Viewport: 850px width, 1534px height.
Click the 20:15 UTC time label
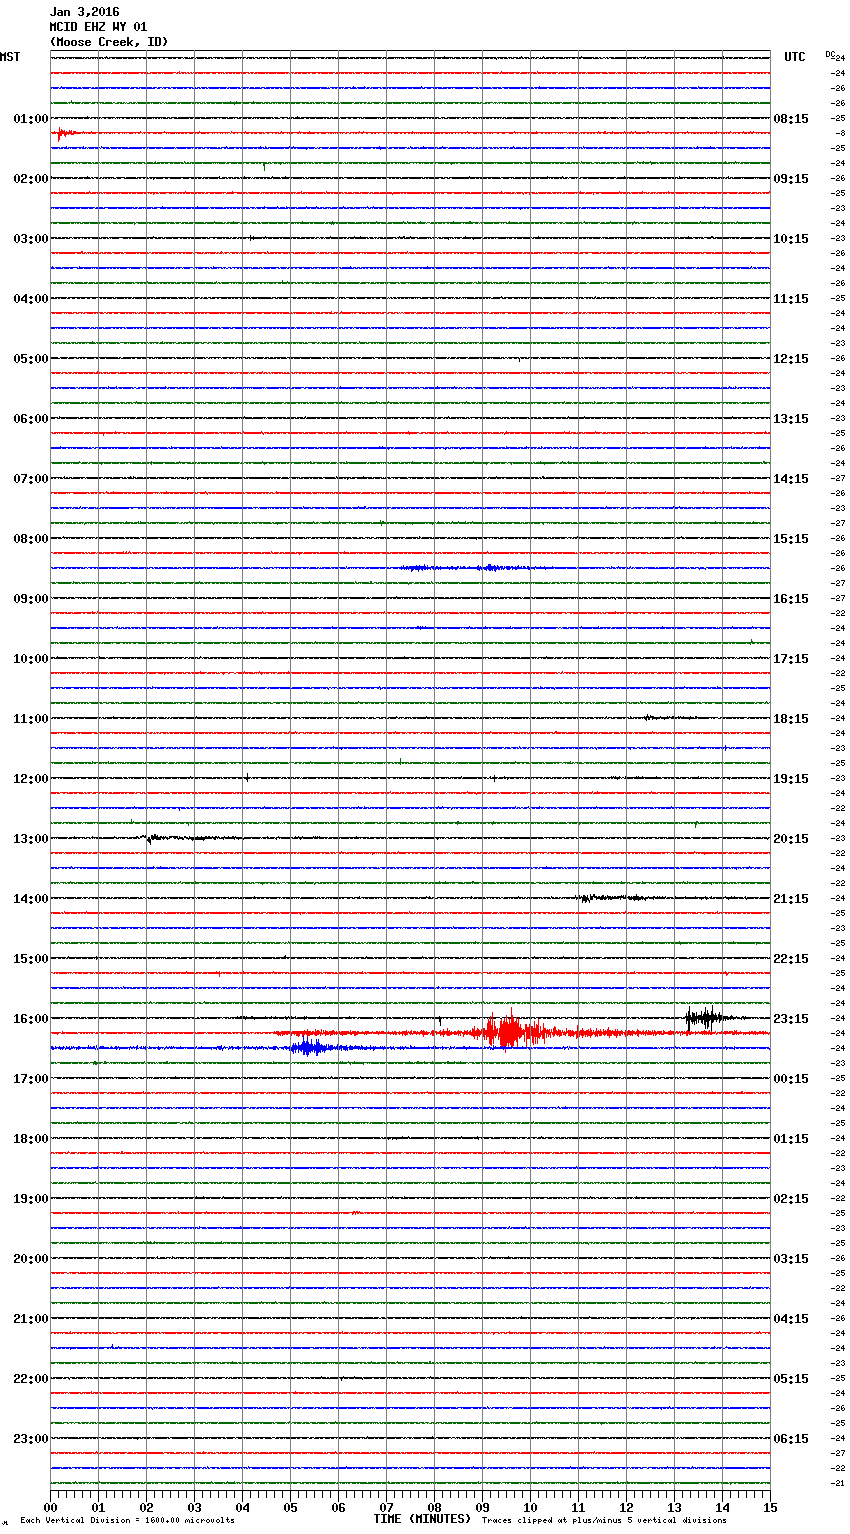pyautogui.click(x=791, y=838)
